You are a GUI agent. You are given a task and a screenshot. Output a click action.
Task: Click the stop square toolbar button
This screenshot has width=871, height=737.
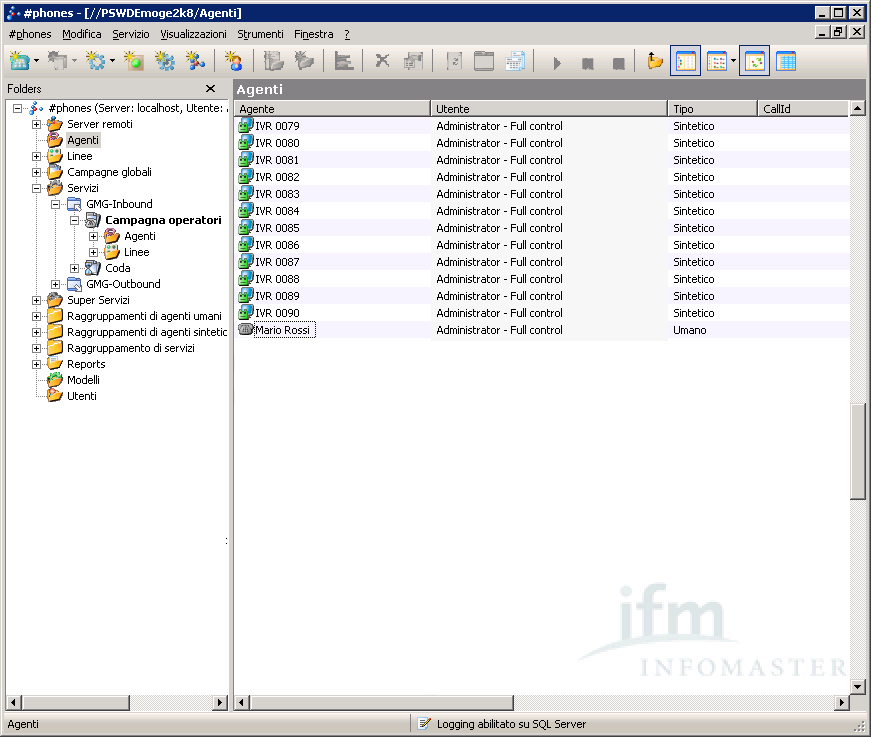click(618, 63)
